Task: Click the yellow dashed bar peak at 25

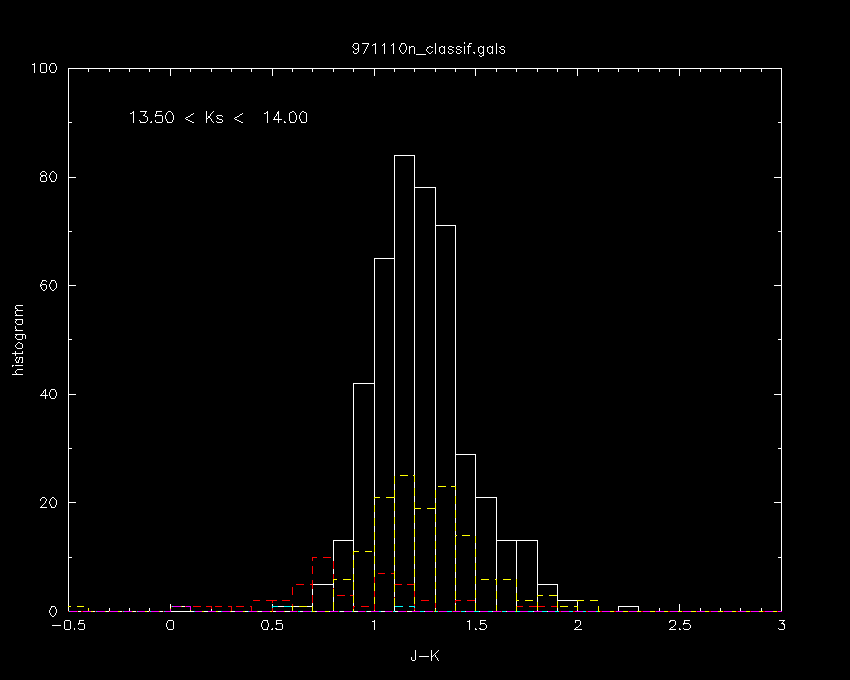Action: pos(404,476)
